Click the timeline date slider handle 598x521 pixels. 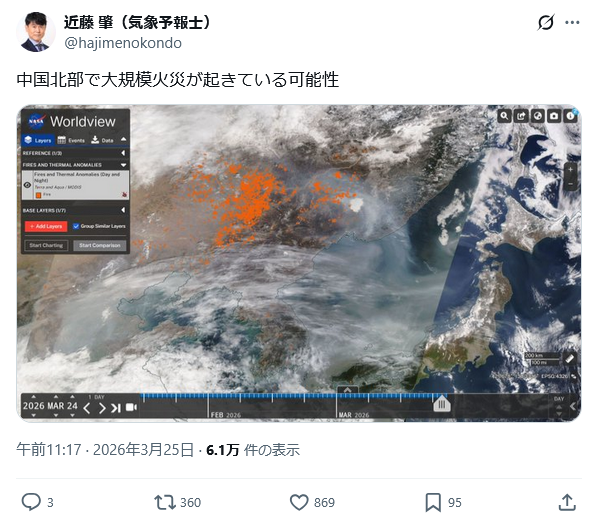click(x=442, y=404)
